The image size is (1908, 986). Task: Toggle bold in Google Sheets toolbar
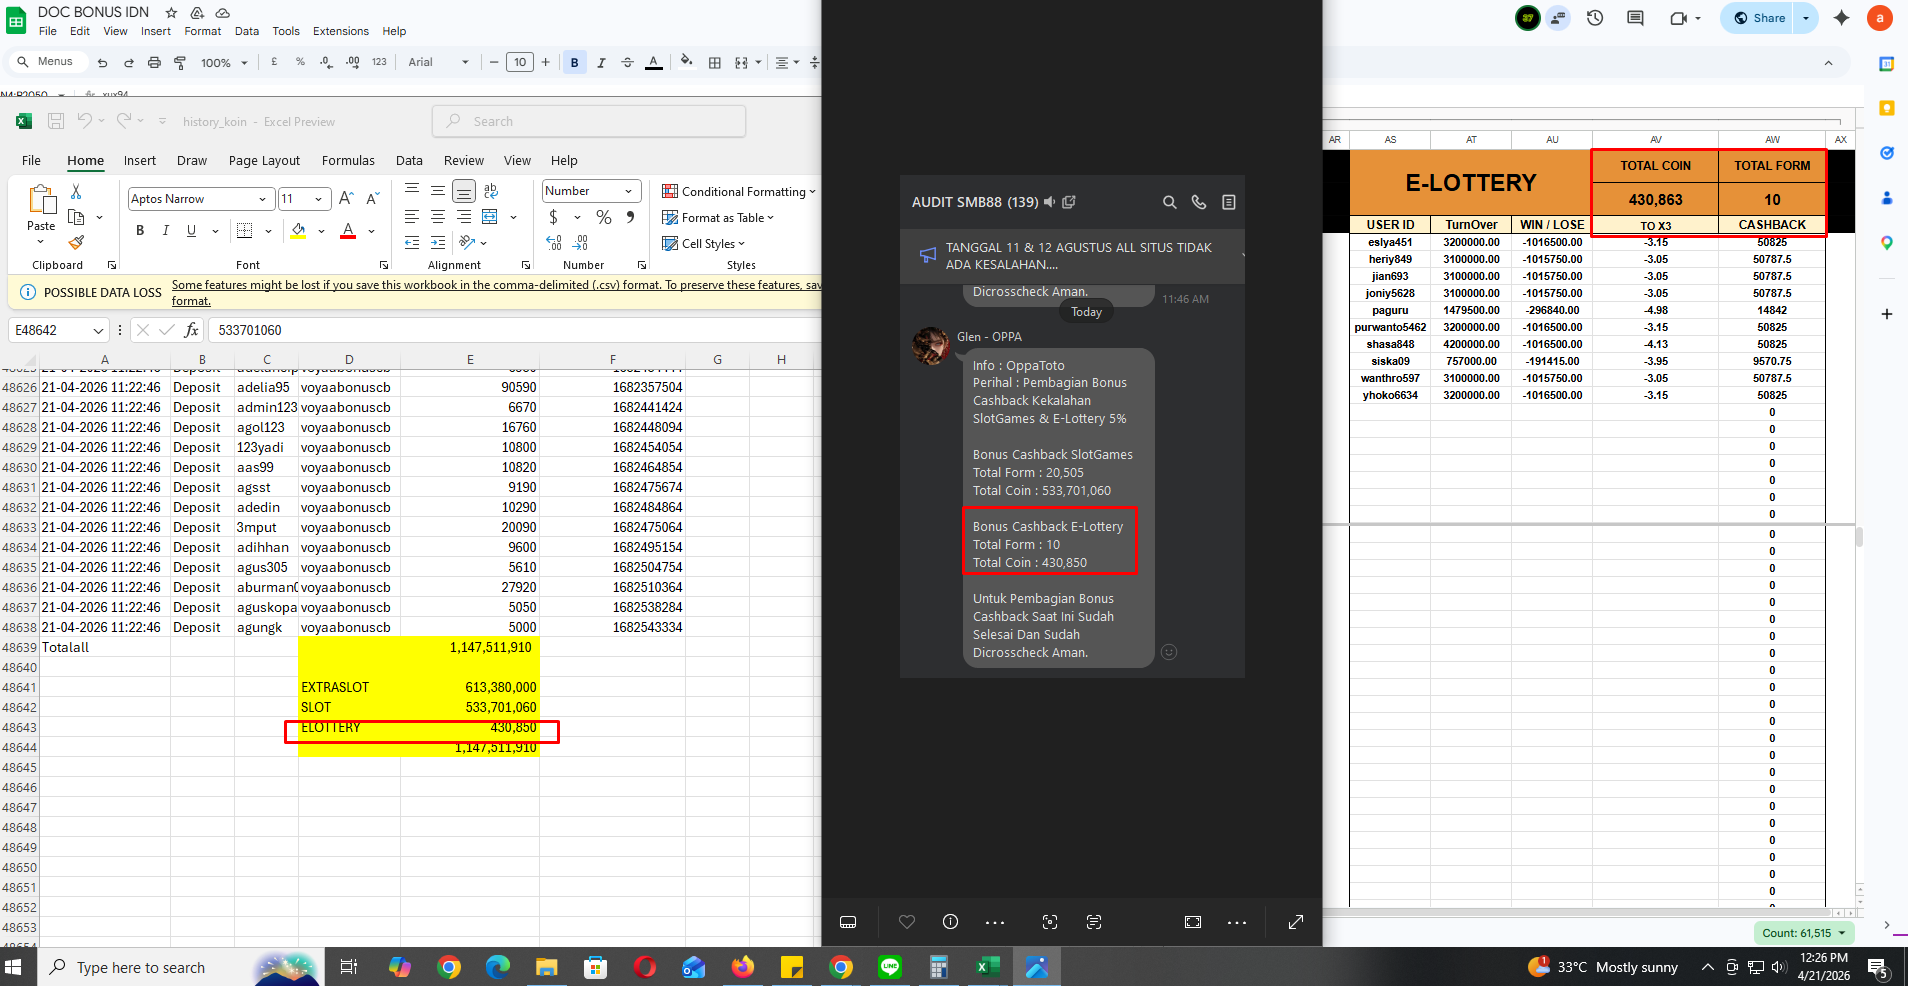574,62
